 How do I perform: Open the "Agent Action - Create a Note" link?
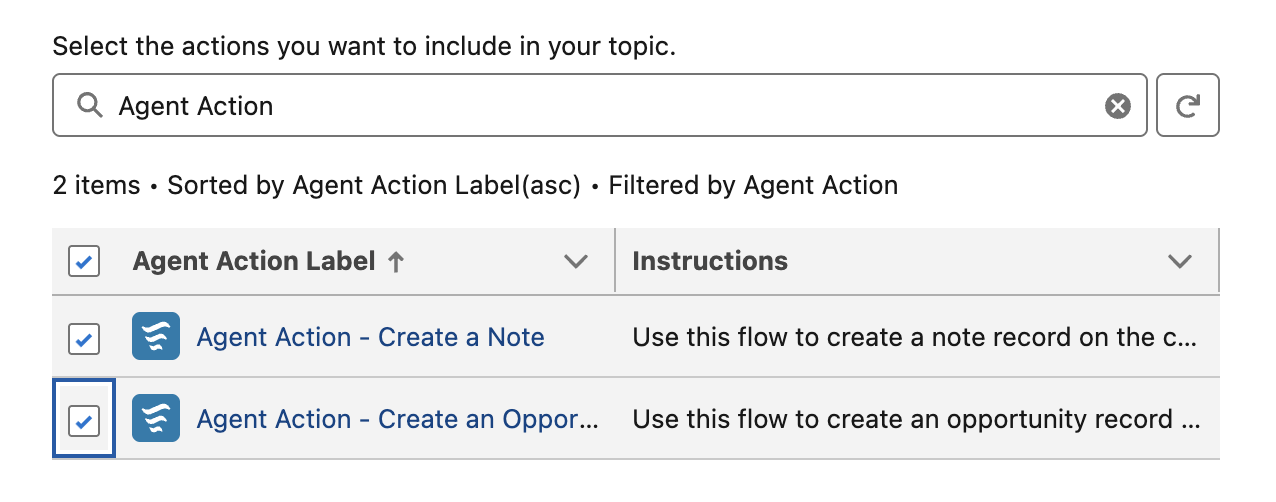point(370,337)
